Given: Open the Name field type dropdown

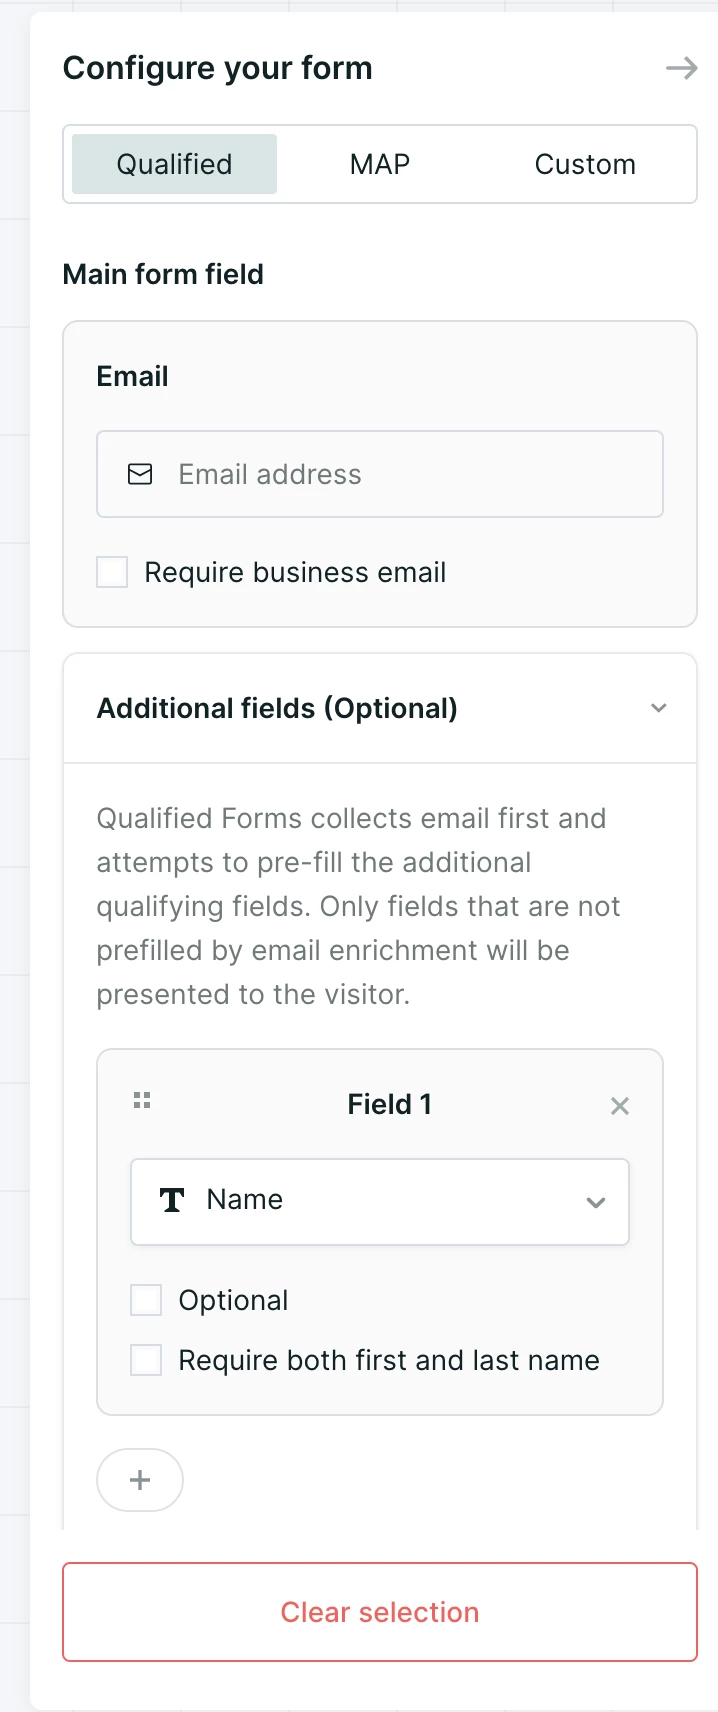Looking at the screenshot, I should pyautogui.click(x=380, y=1202).
